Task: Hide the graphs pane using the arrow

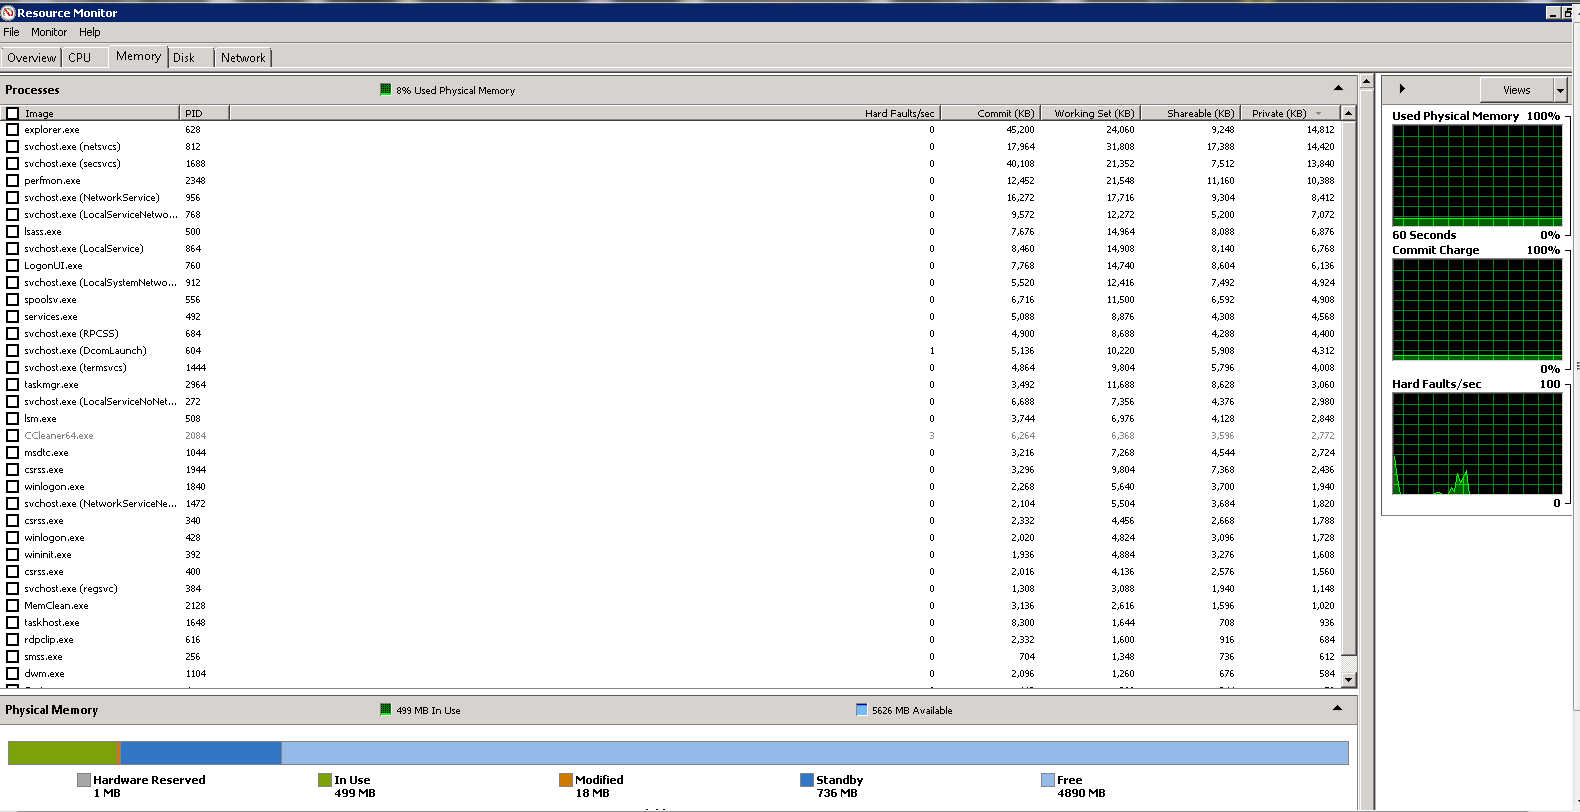Action: (1402, 89)
